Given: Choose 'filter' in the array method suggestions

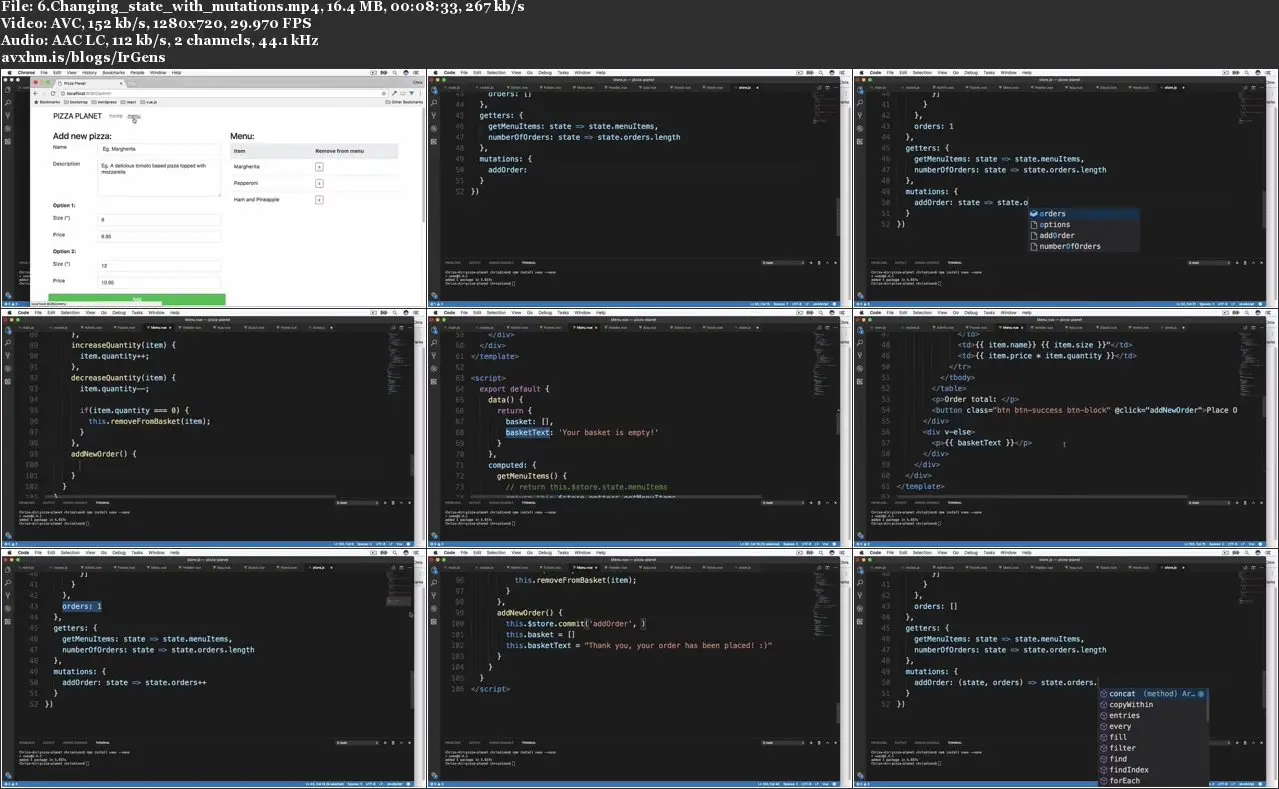Looking at the screenshot, I should pos(1151,748).
